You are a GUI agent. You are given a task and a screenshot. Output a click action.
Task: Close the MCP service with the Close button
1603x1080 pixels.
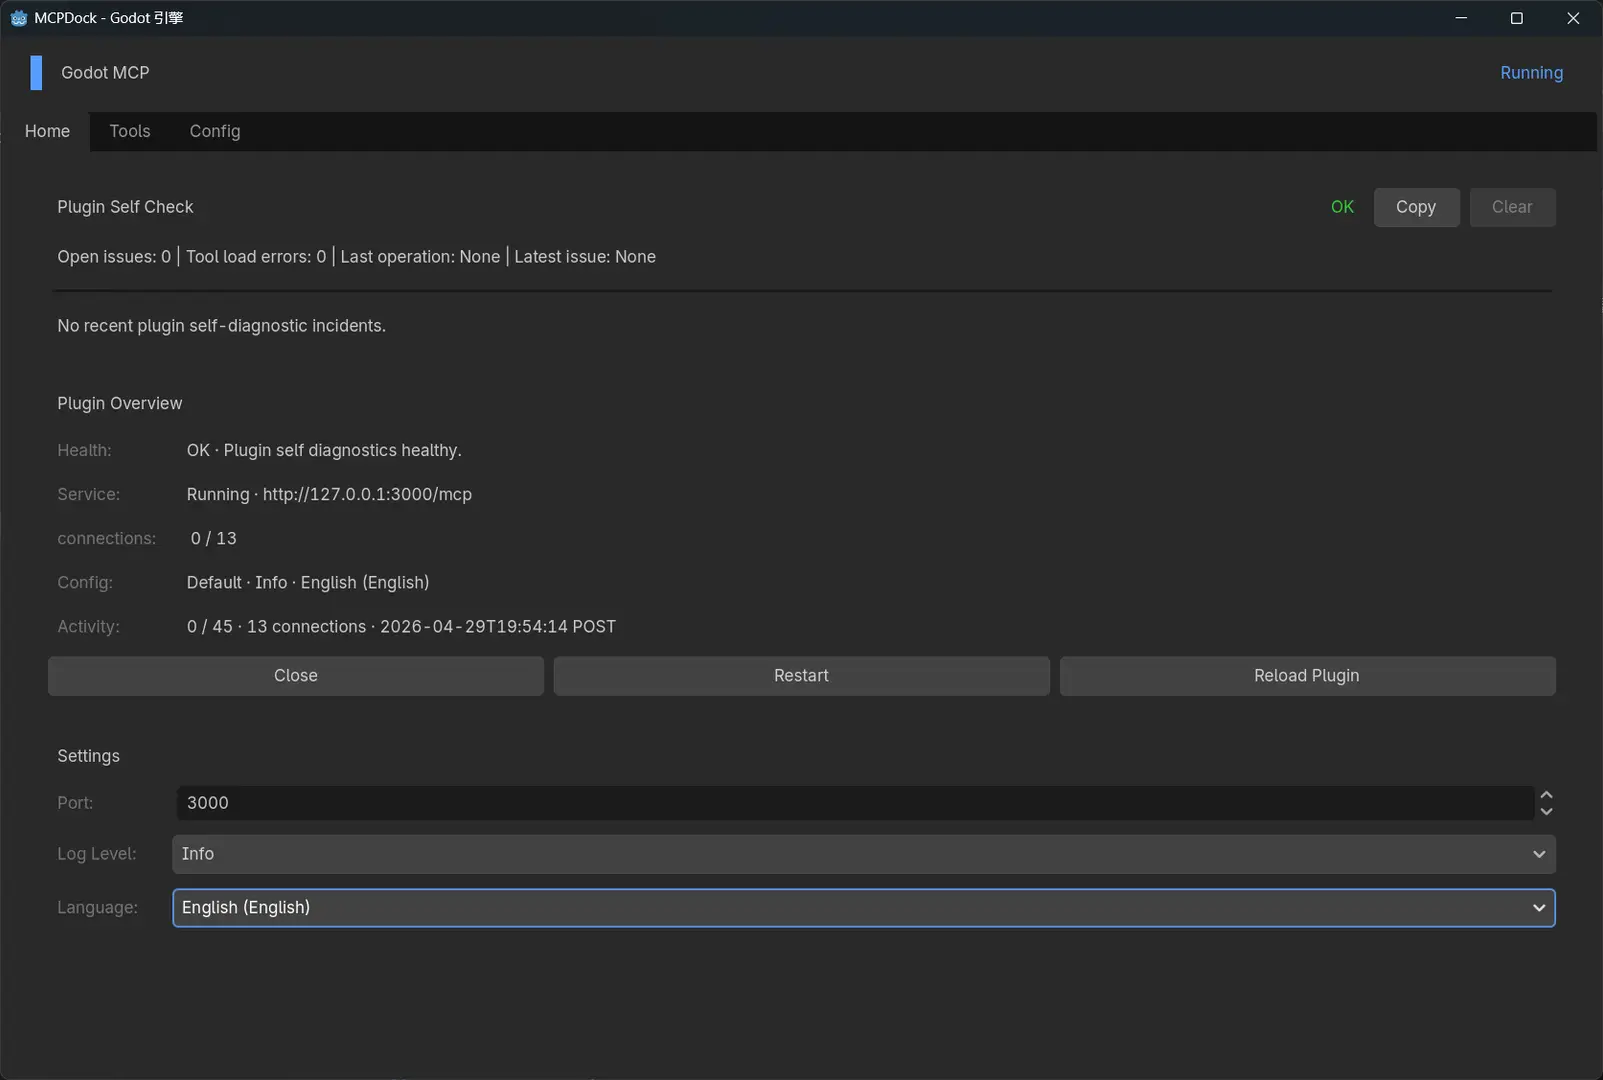point(296,676)
